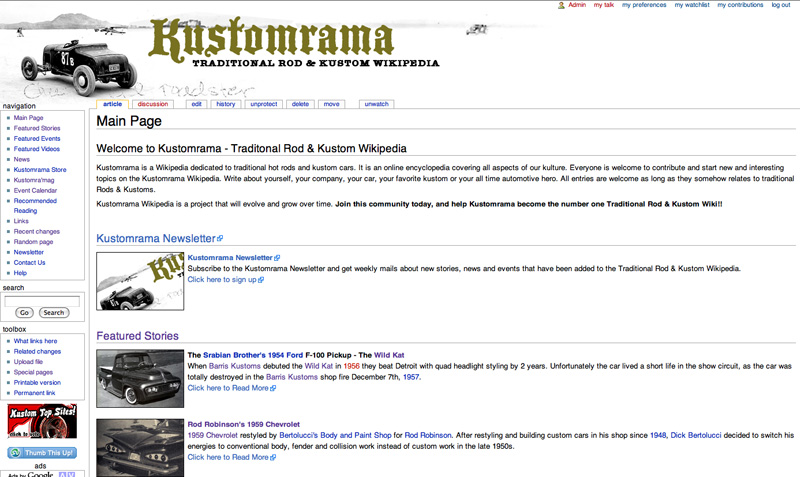The width and height of the screenshot is (800, 477).
Task: Open Recommended Reading link
Action: pos(35,206)
